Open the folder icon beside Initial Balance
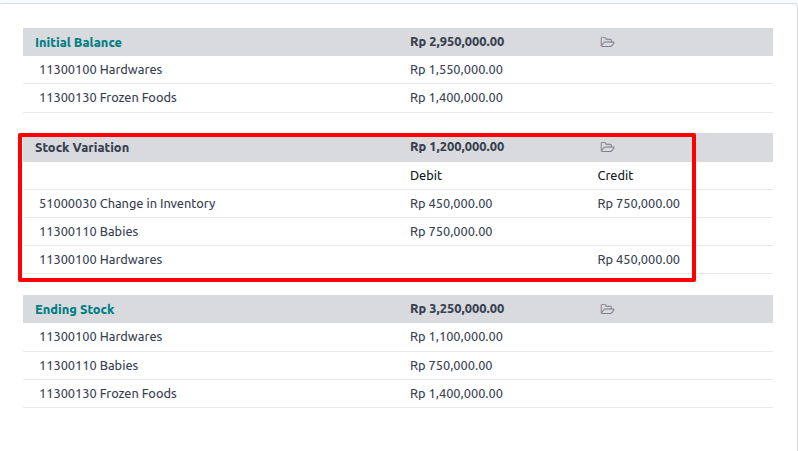798x451 pixels. tap(607, 42)
